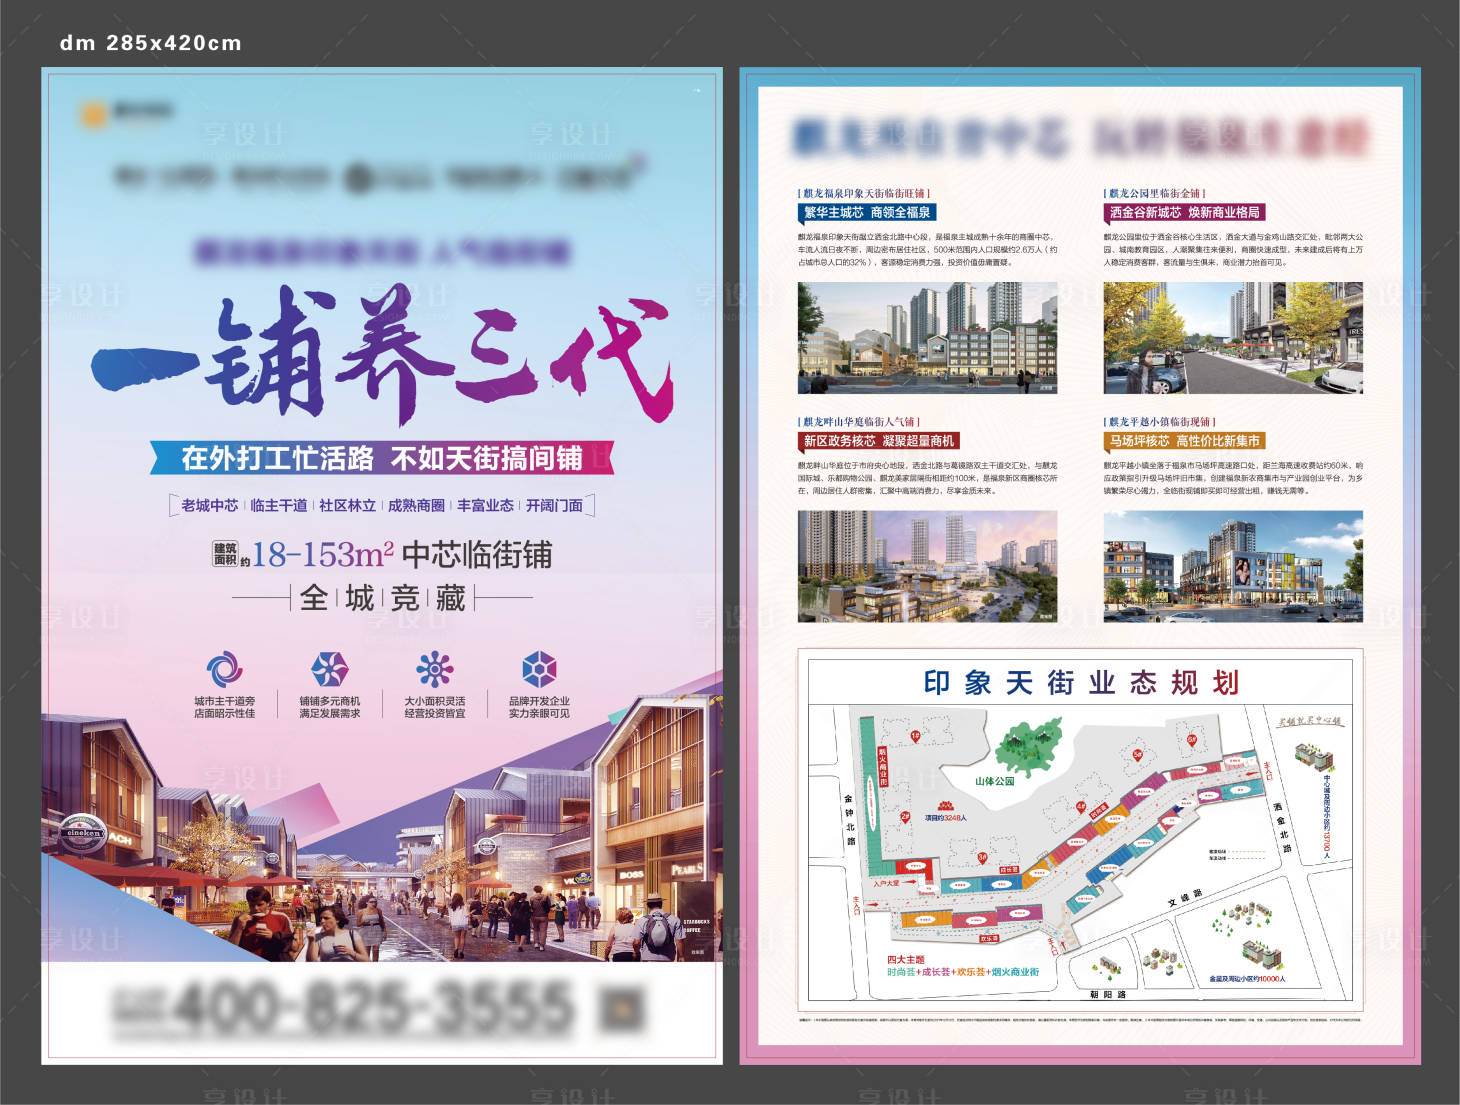Click the blurred title on the right poster
This screenshot has height=1105, width=1460.
1080,137
